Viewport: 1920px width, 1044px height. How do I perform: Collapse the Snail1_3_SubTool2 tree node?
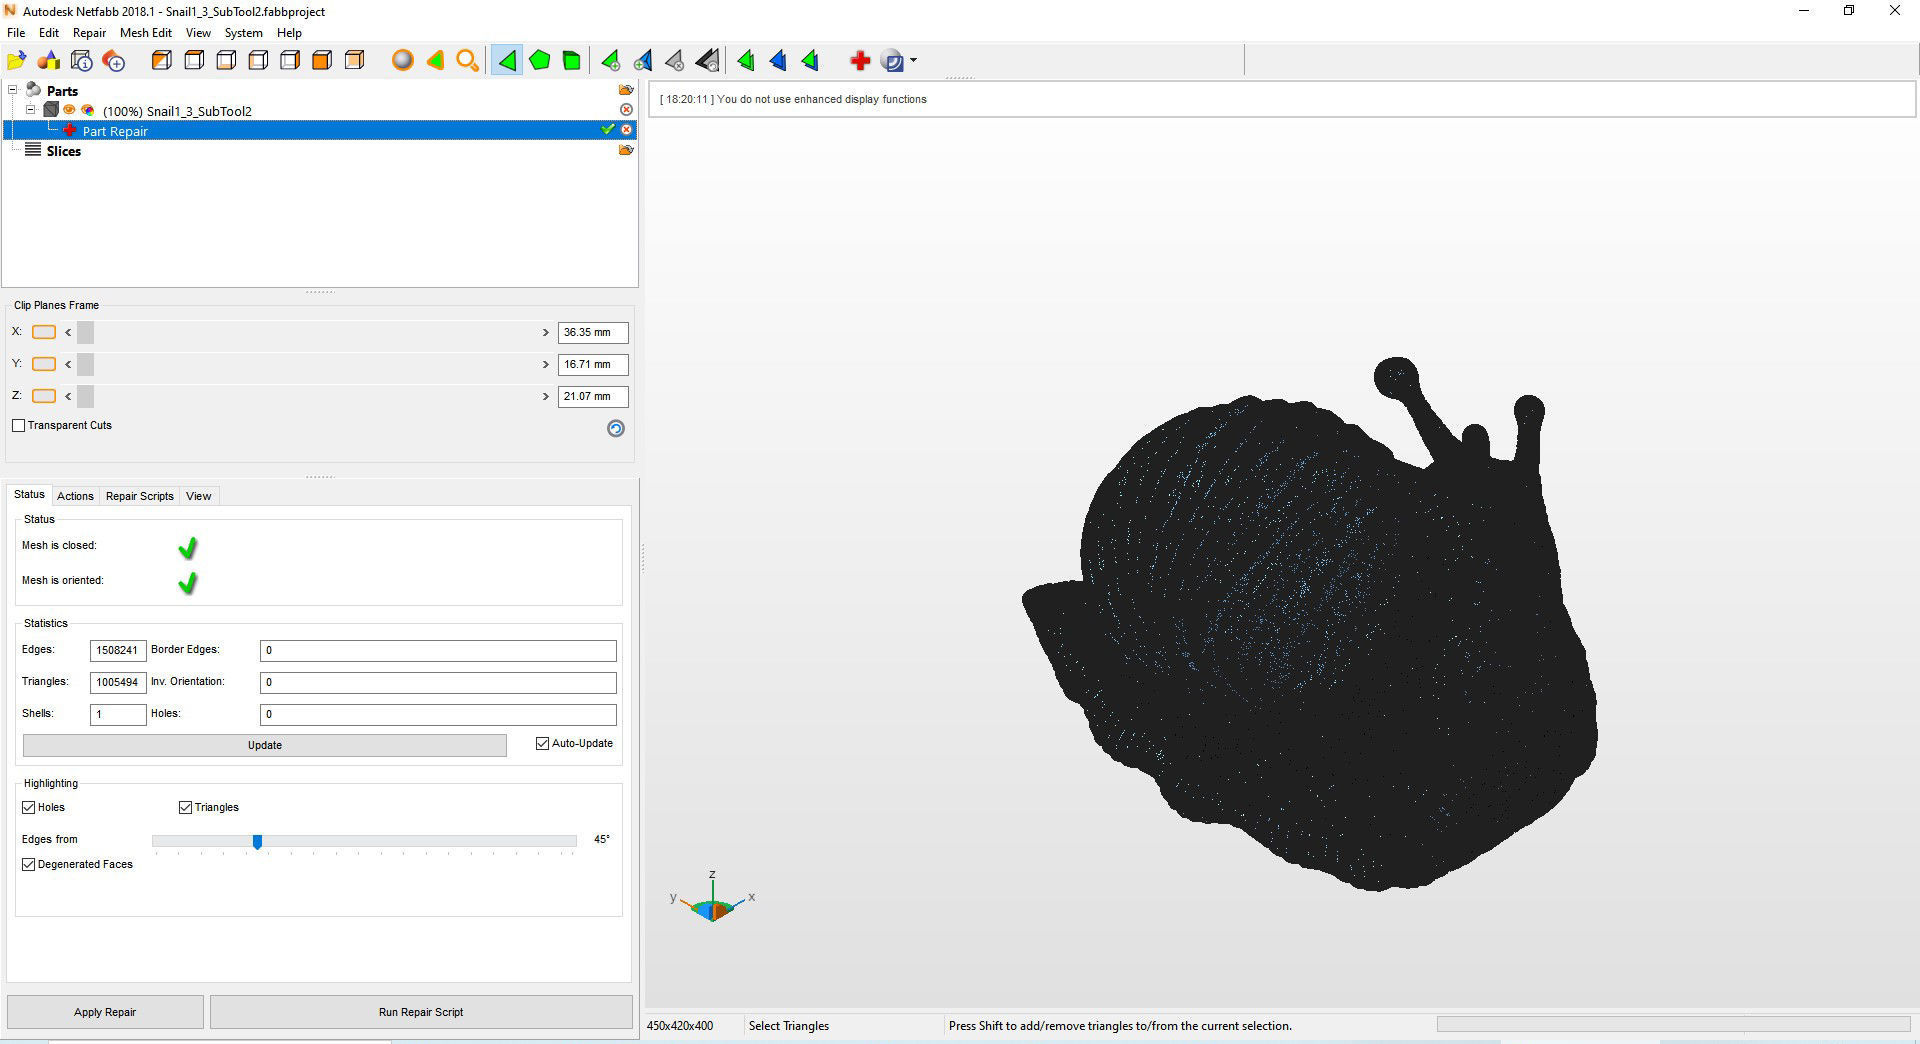tap(31, 110)
